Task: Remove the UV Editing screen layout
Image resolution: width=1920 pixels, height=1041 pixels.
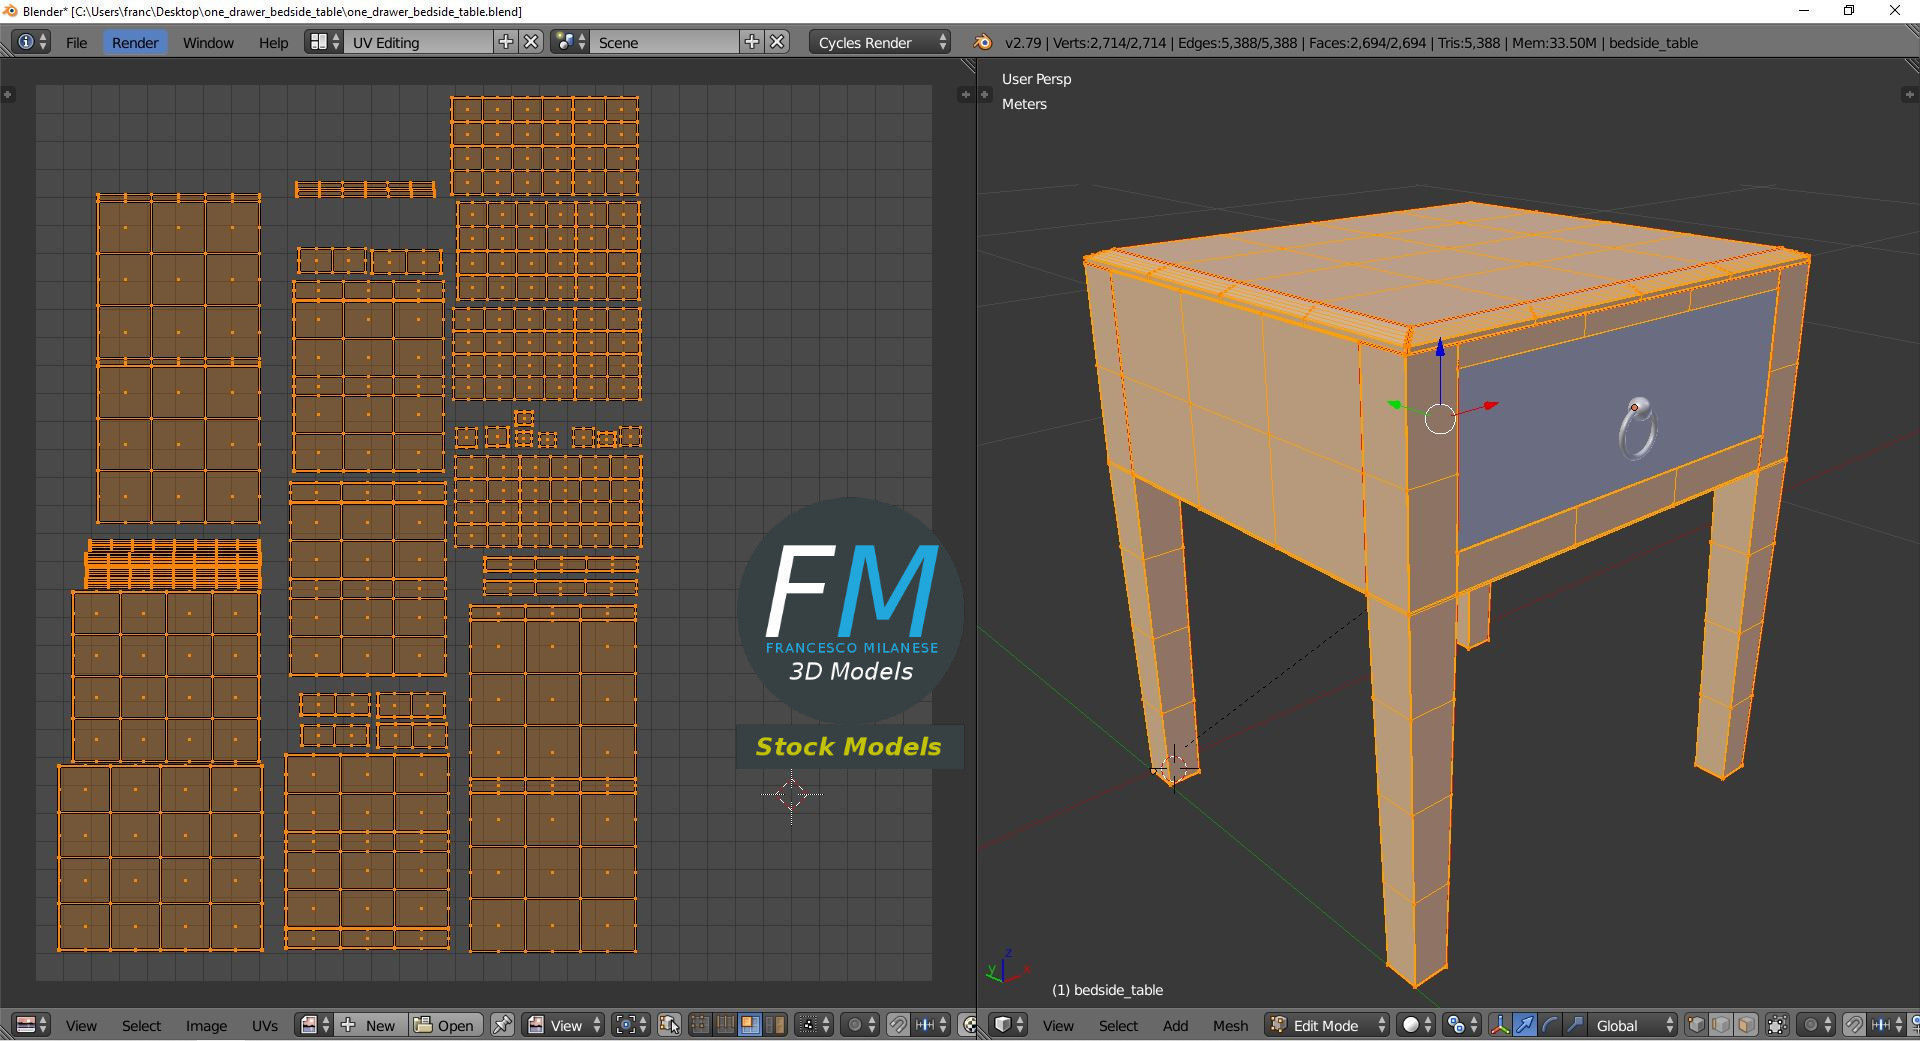Action: tap(532, 42)
